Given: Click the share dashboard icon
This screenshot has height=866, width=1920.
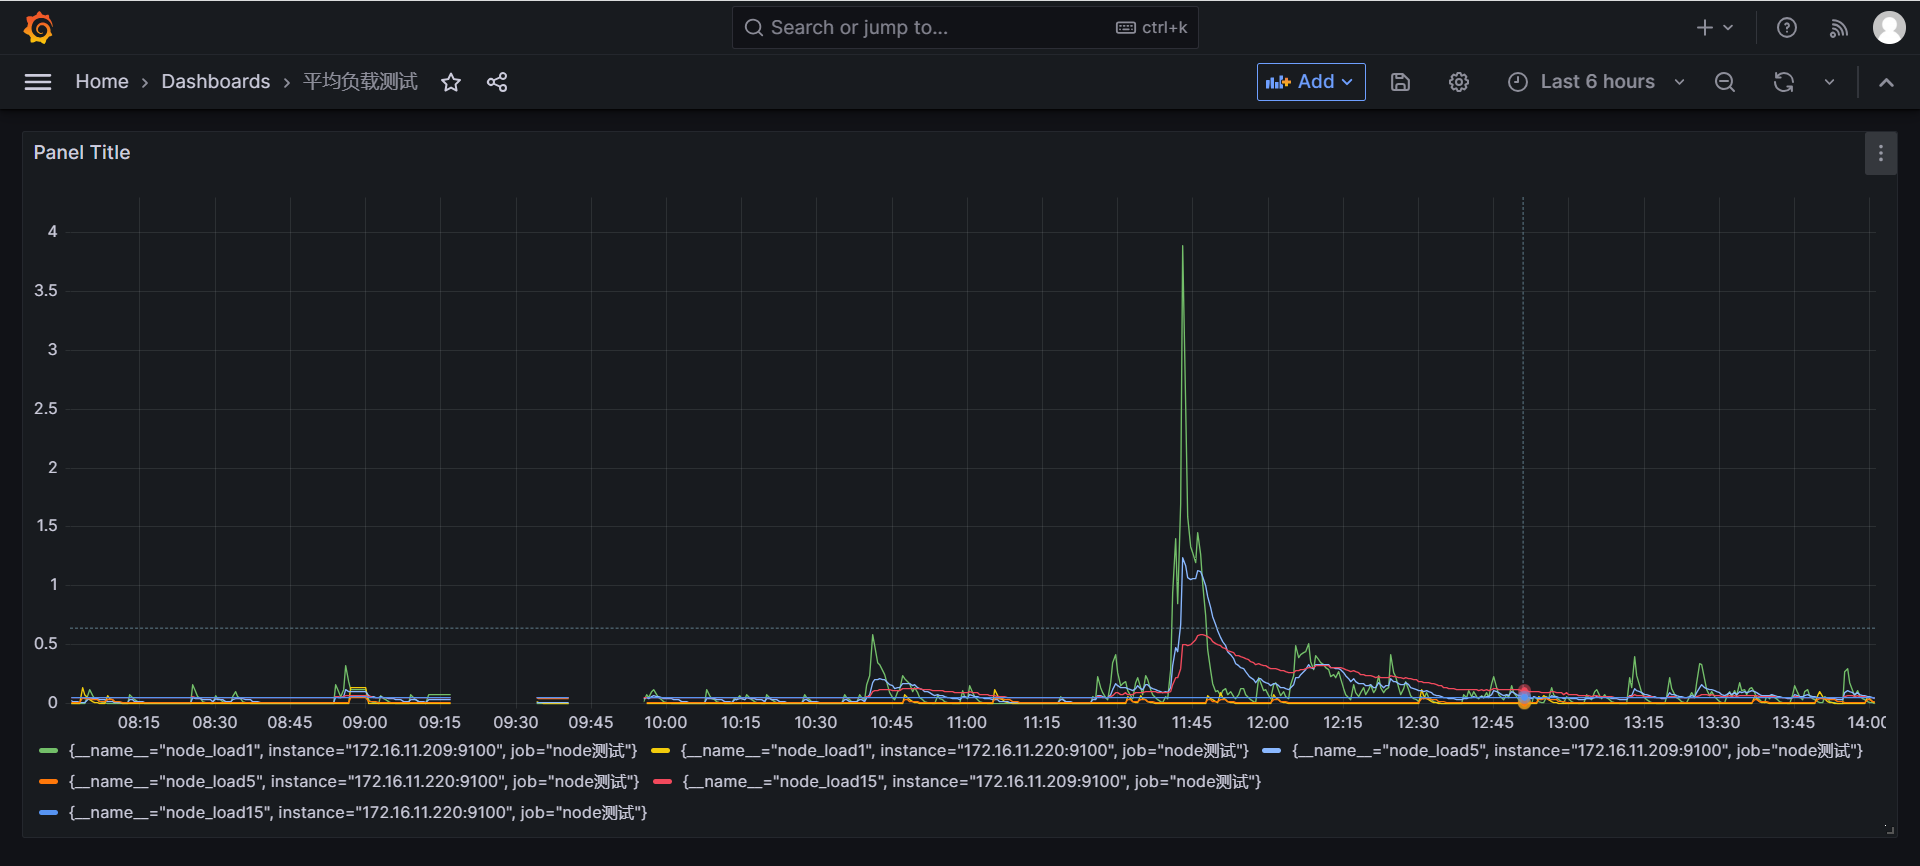Looking at the screenshot, I should 497,82.
